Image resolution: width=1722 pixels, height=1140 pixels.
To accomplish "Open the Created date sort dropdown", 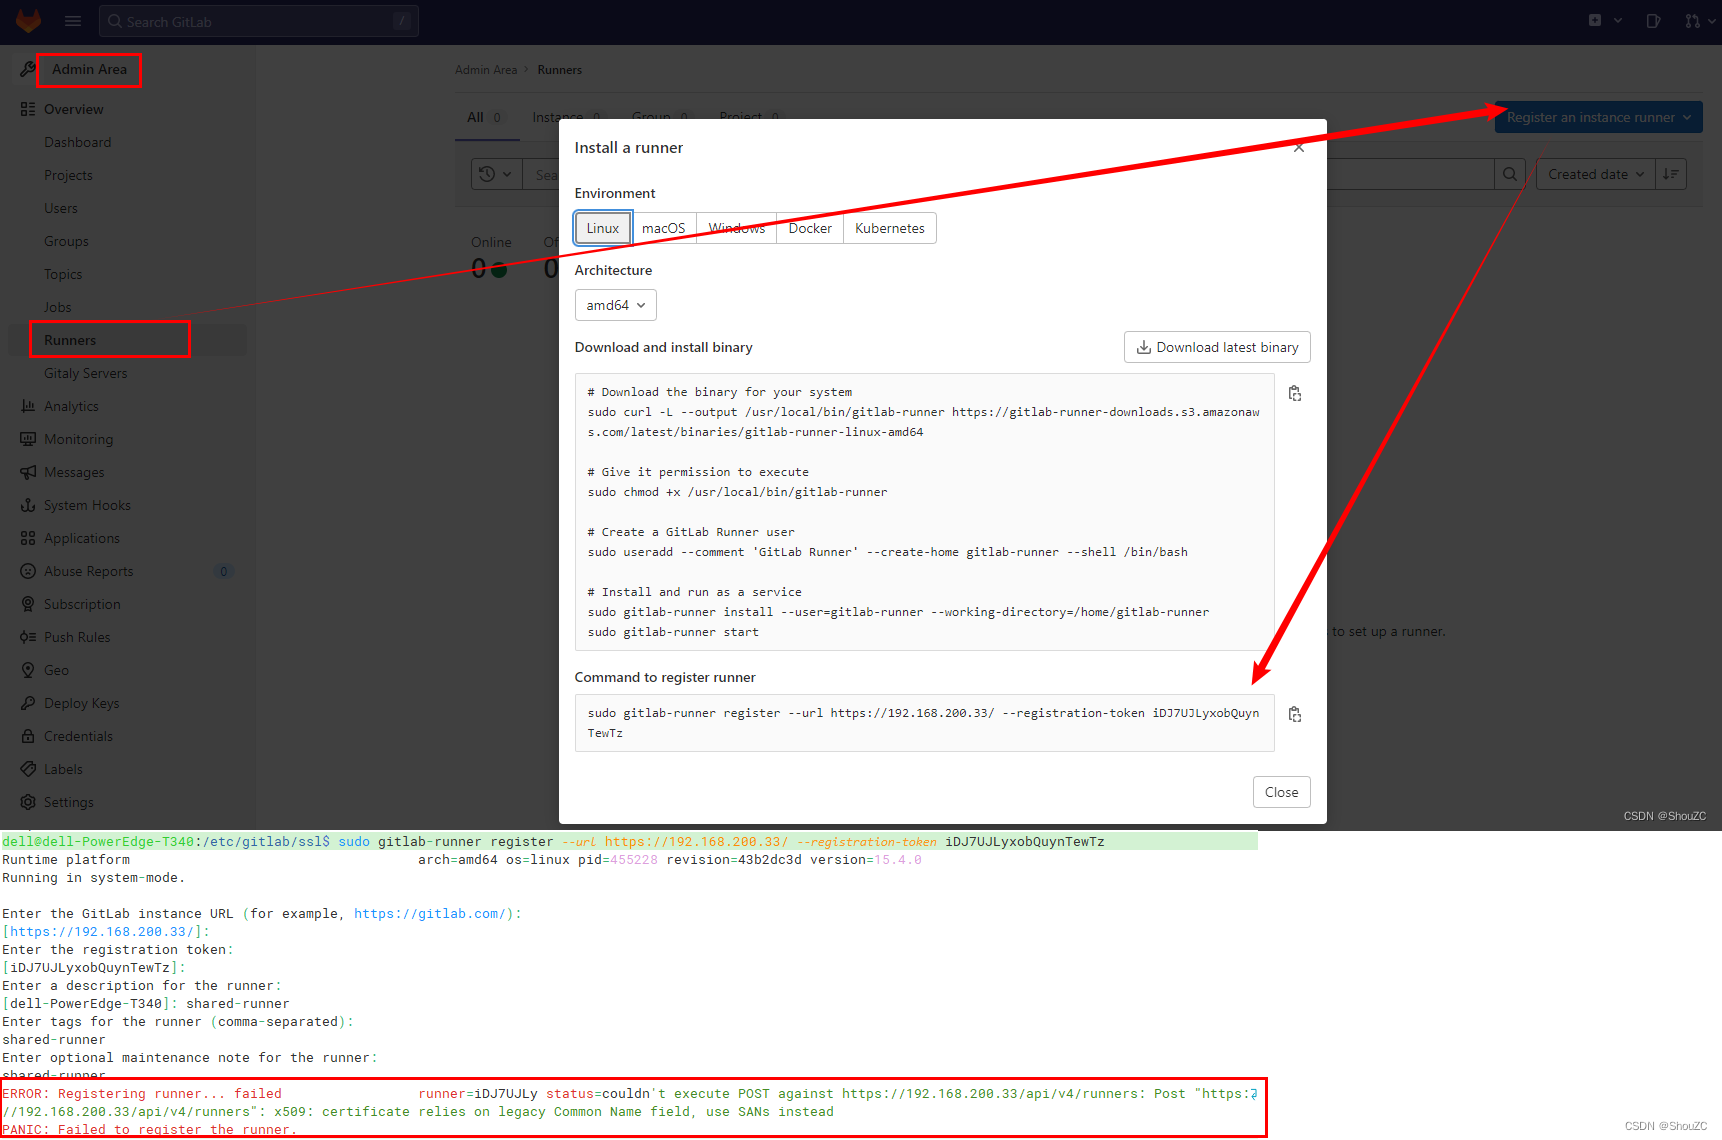I will tap(1595, 174).
